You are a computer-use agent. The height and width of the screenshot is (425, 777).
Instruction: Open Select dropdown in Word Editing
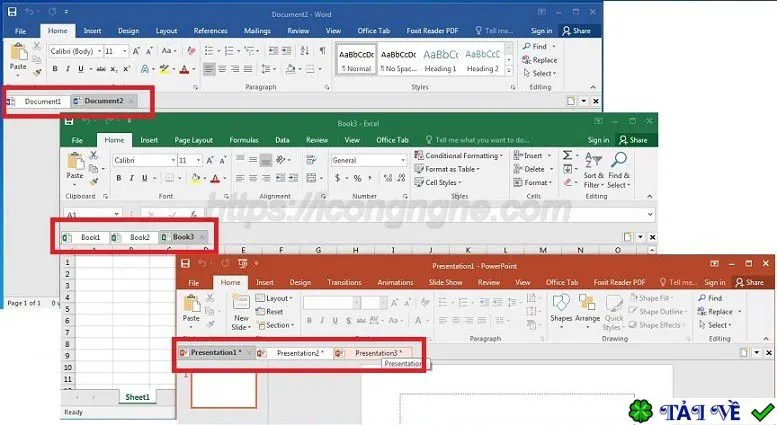540,73
